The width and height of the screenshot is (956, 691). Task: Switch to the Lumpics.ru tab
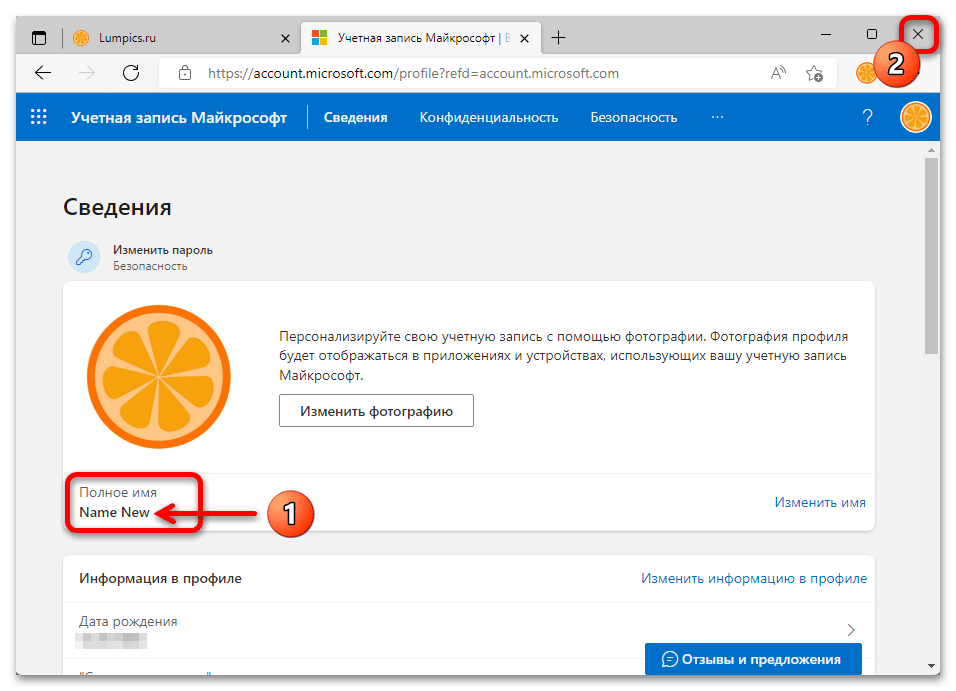[180, 38]
